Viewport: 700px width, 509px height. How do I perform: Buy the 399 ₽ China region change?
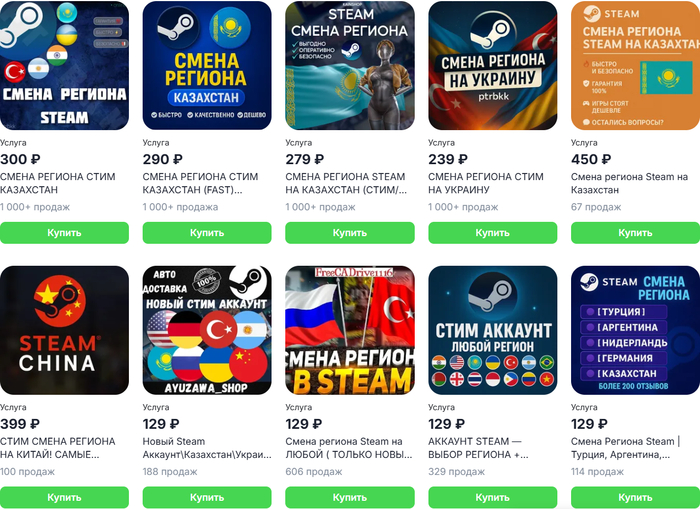(64, 497)
